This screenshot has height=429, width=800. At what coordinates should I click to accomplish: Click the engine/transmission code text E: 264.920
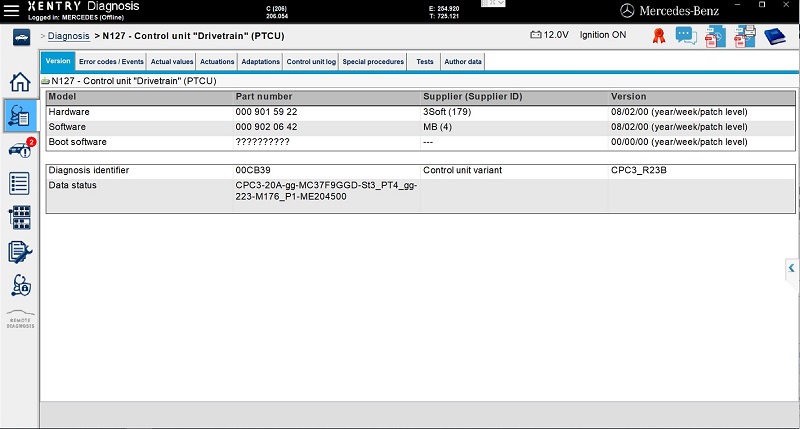(444, 9)
